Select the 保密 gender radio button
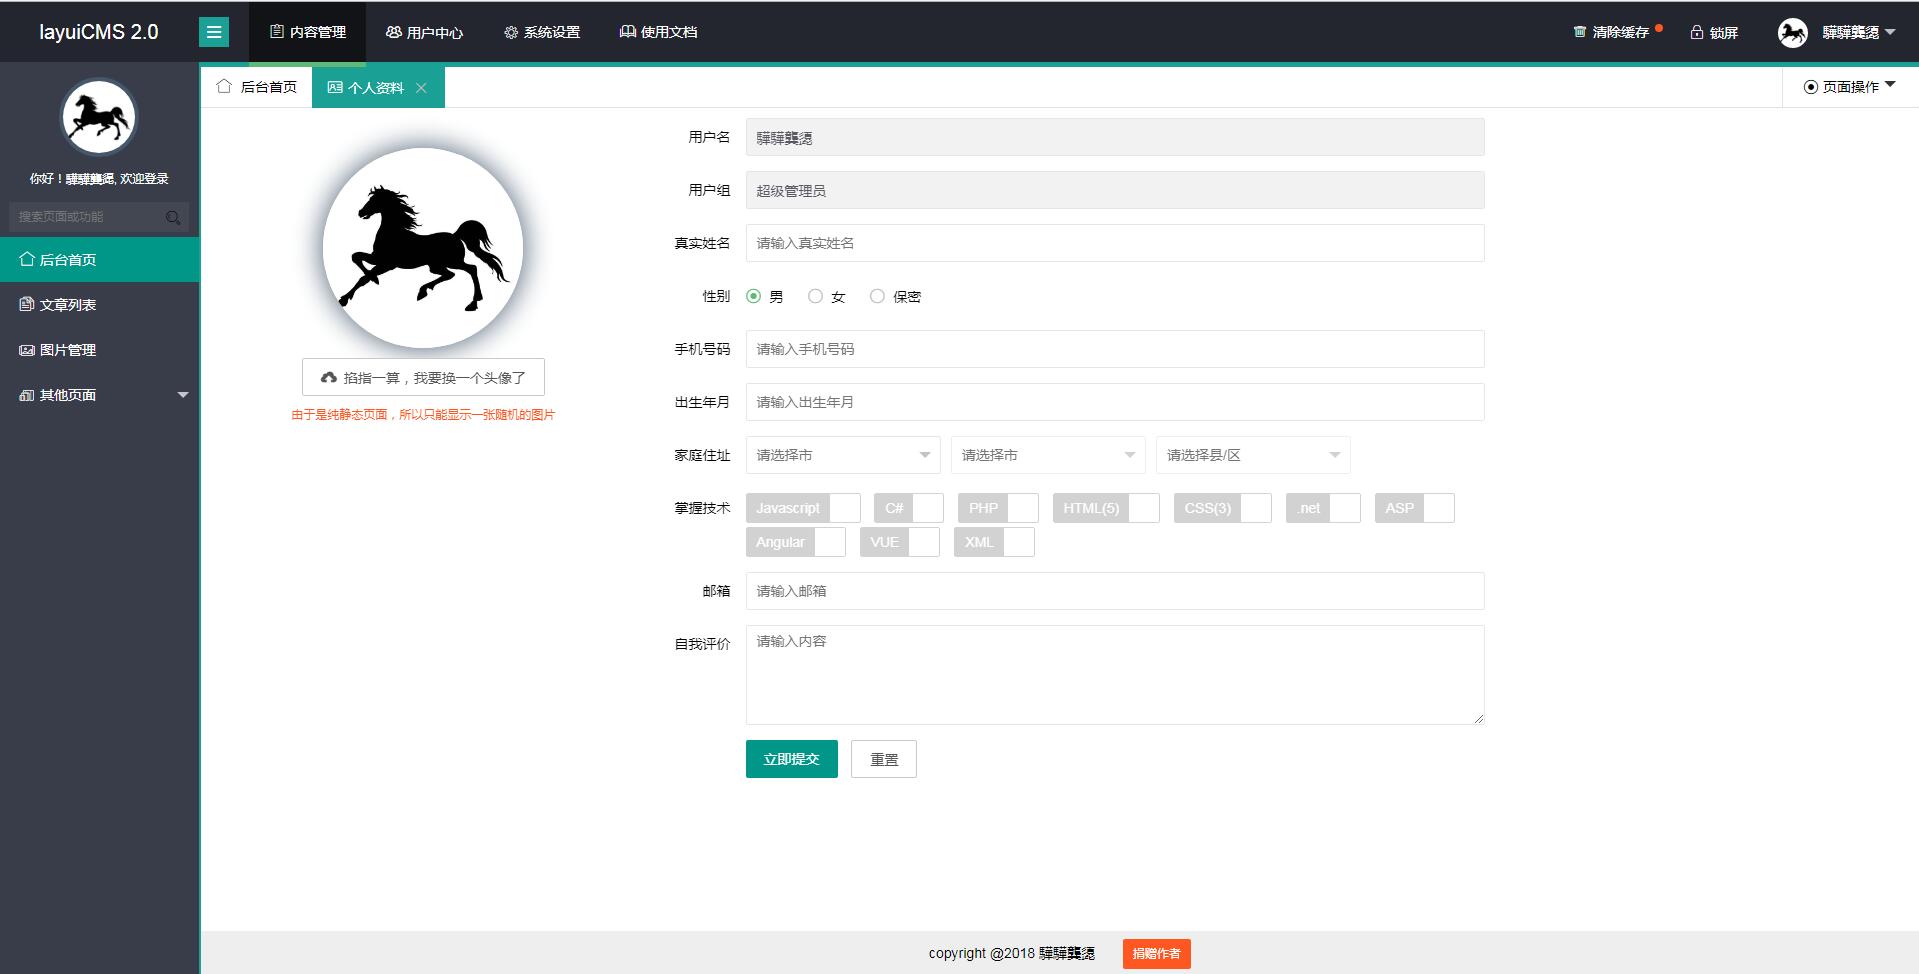 coord(877,296)
